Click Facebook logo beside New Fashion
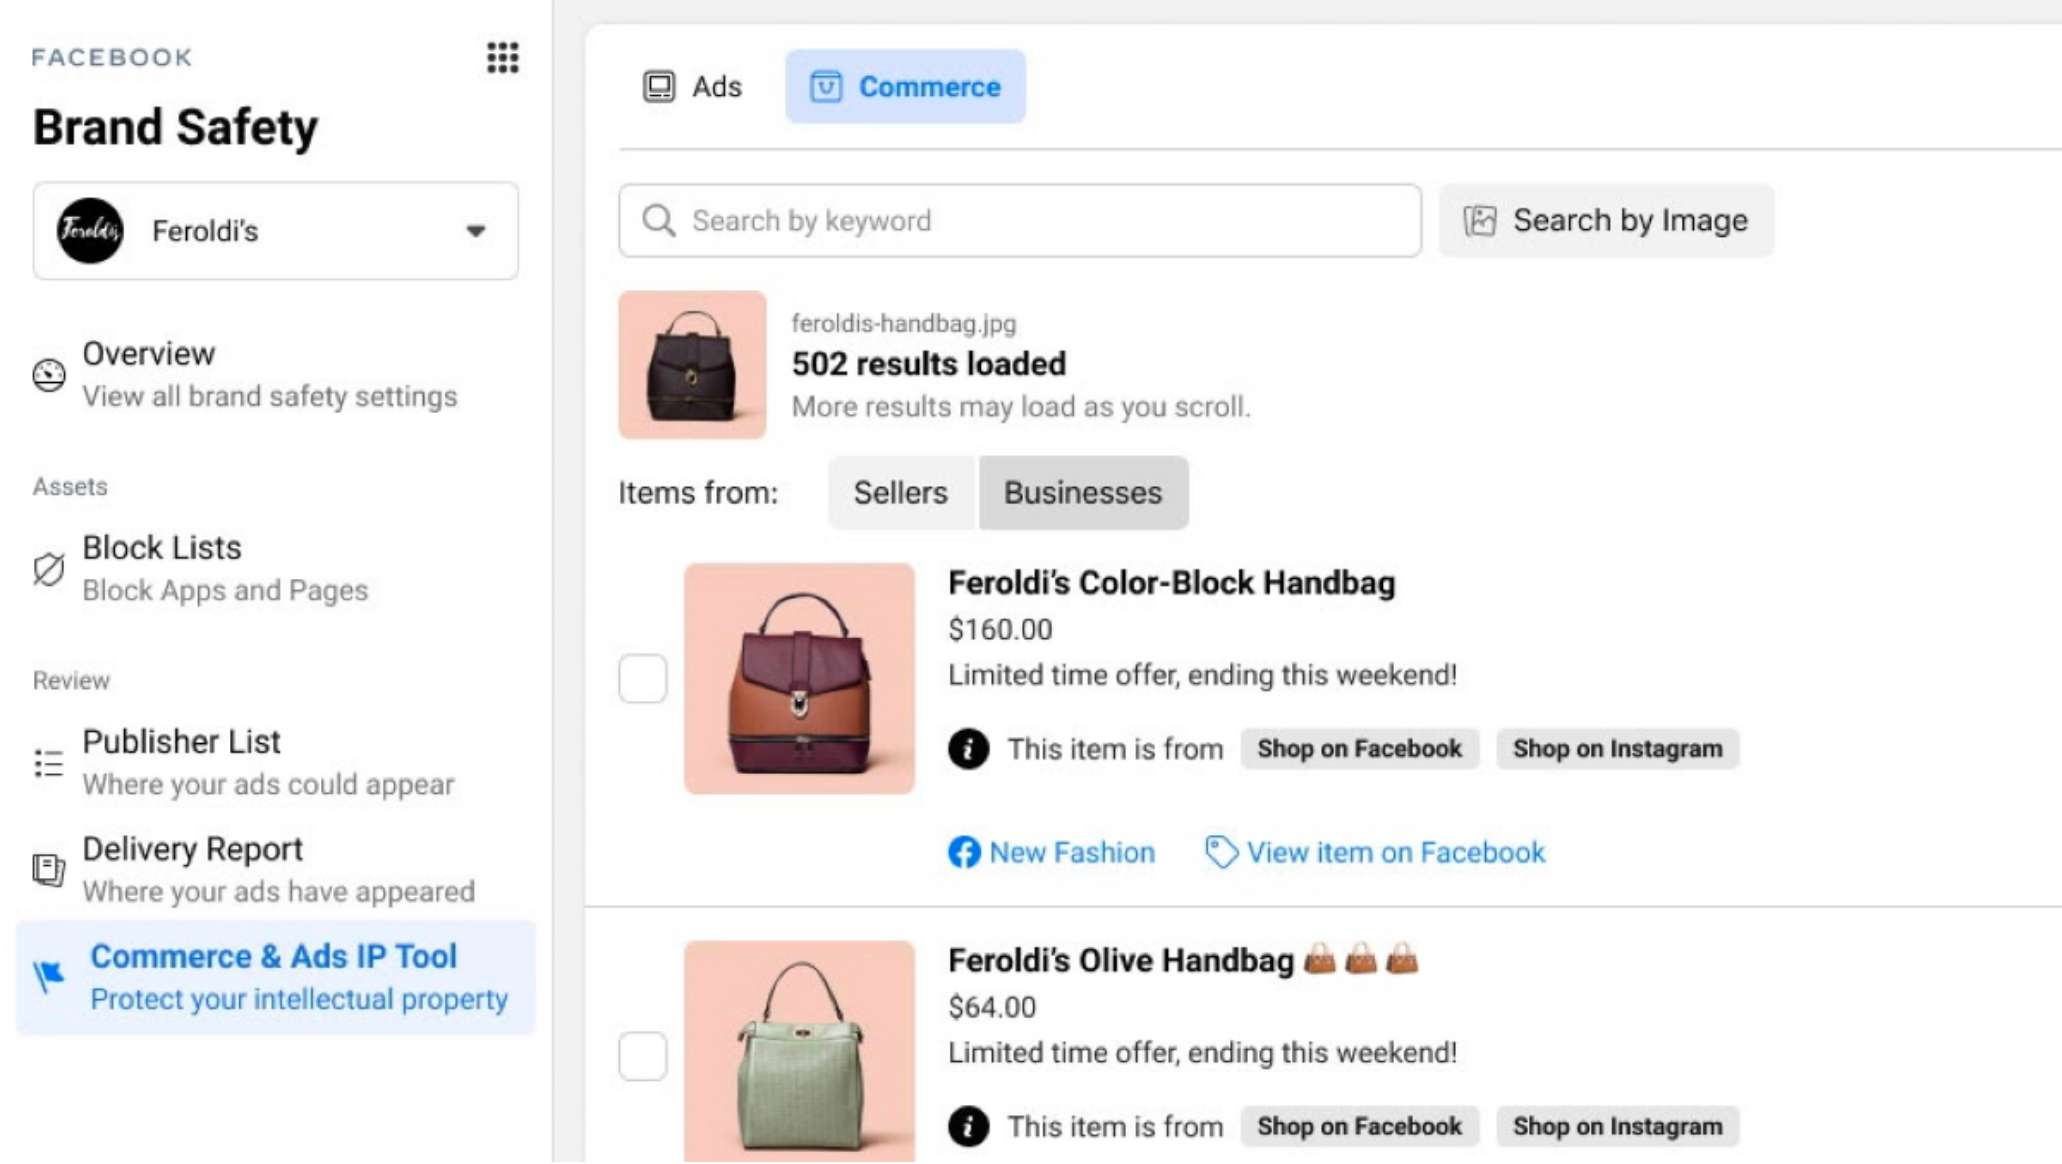Image resolution: width=2062 pixels, height=1164 pixels. 964,853
